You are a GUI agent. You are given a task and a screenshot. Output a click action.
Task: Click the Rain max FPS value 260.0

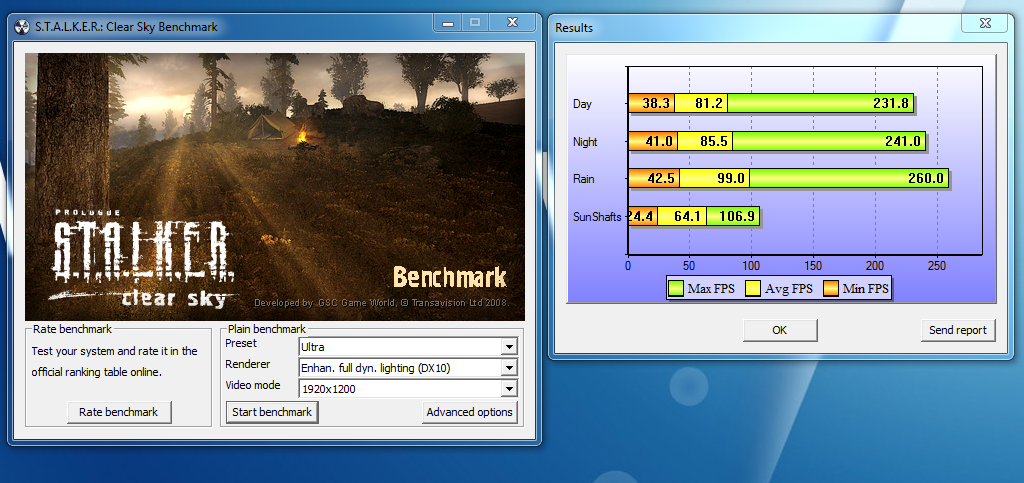click(925, 178)
